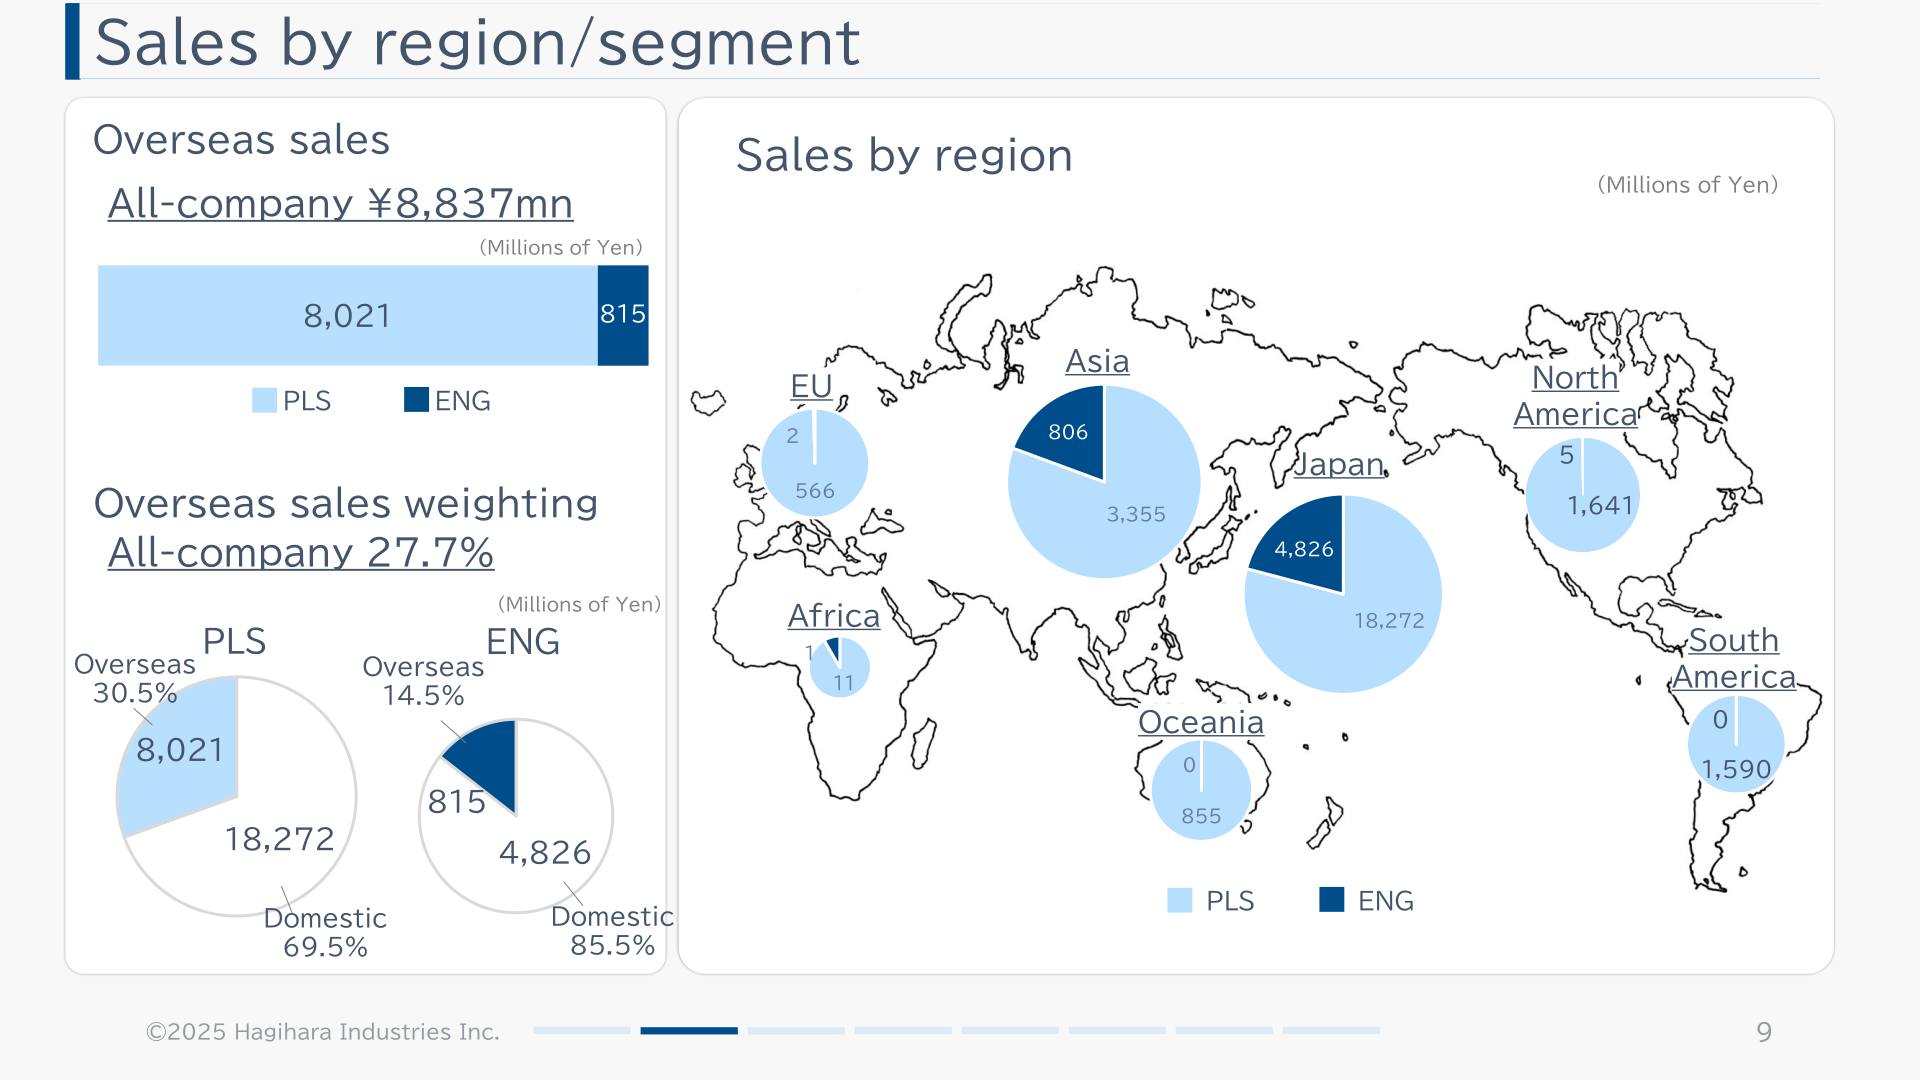Click the EU region label
This screenshot has height=1080, width=1920.
[x=811, y=386]
